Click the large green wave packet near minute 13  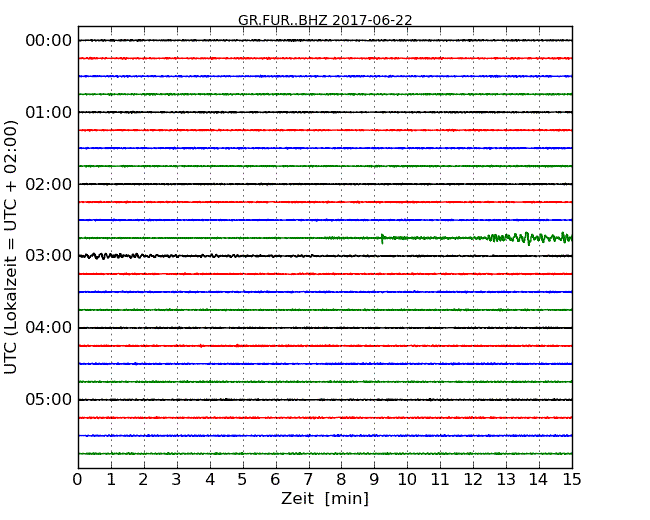(529, 238)
